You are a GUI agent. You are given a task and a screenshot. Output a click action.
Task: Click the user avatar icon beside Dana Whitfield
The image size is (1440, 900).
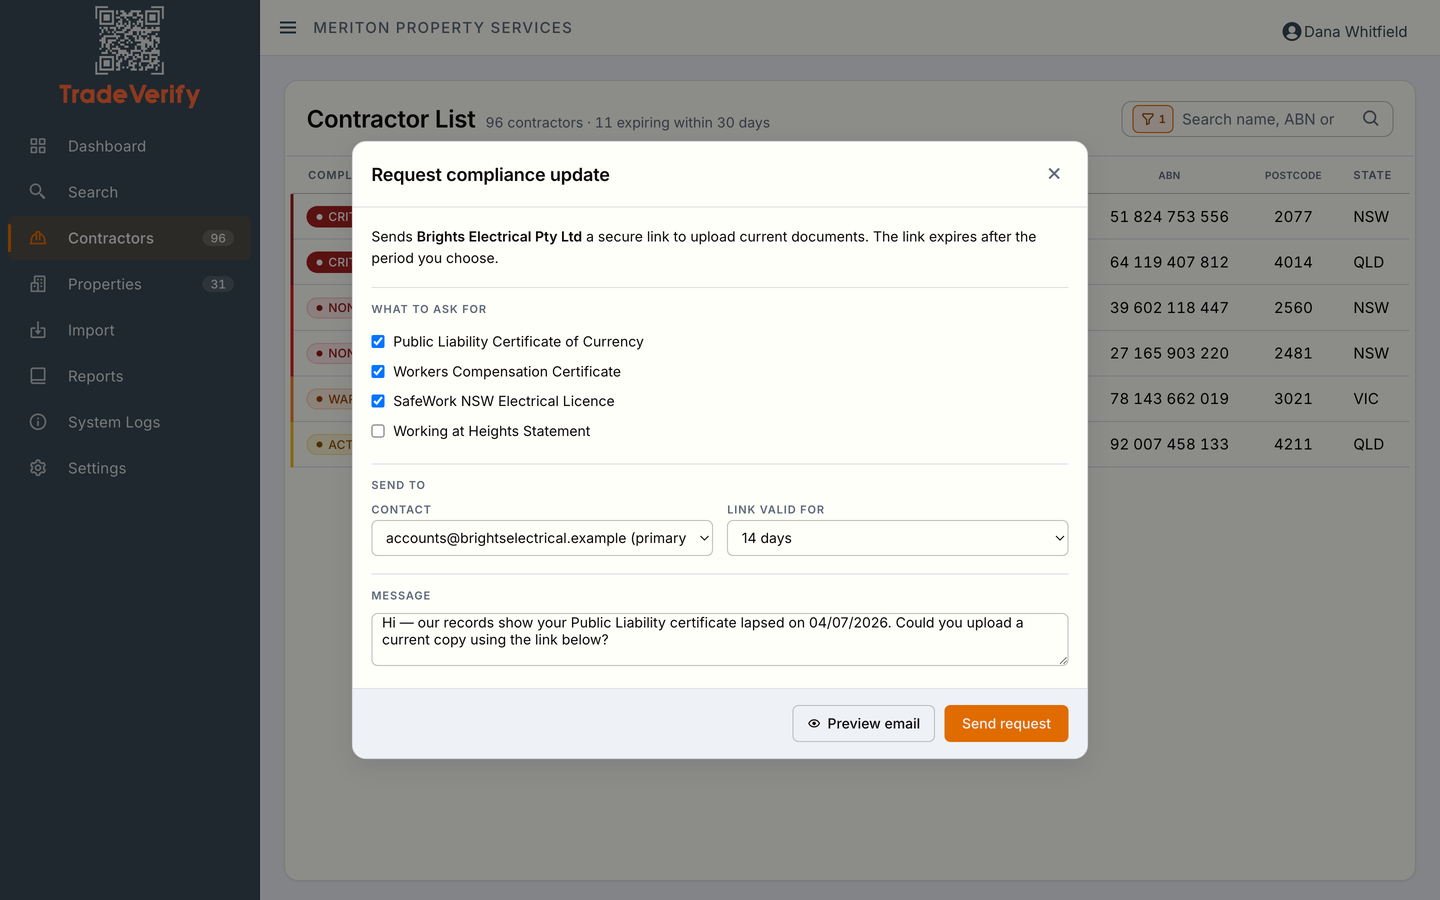1292,32
